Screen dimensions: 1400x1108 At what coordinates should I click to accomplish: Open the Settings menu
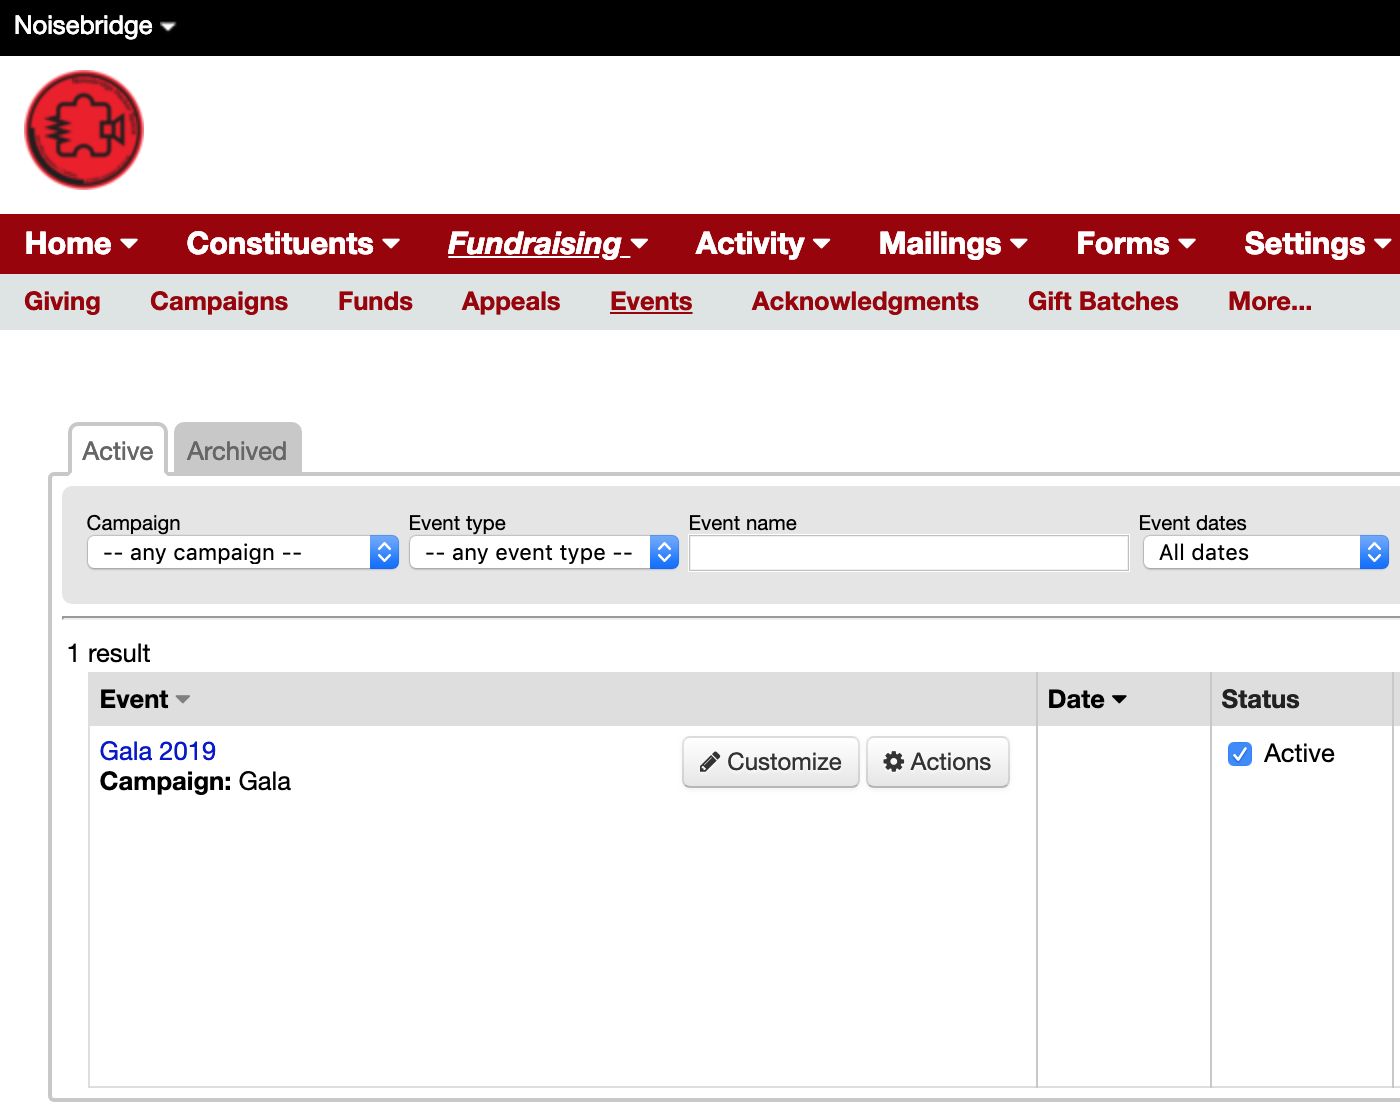(x=1316, y=244)
